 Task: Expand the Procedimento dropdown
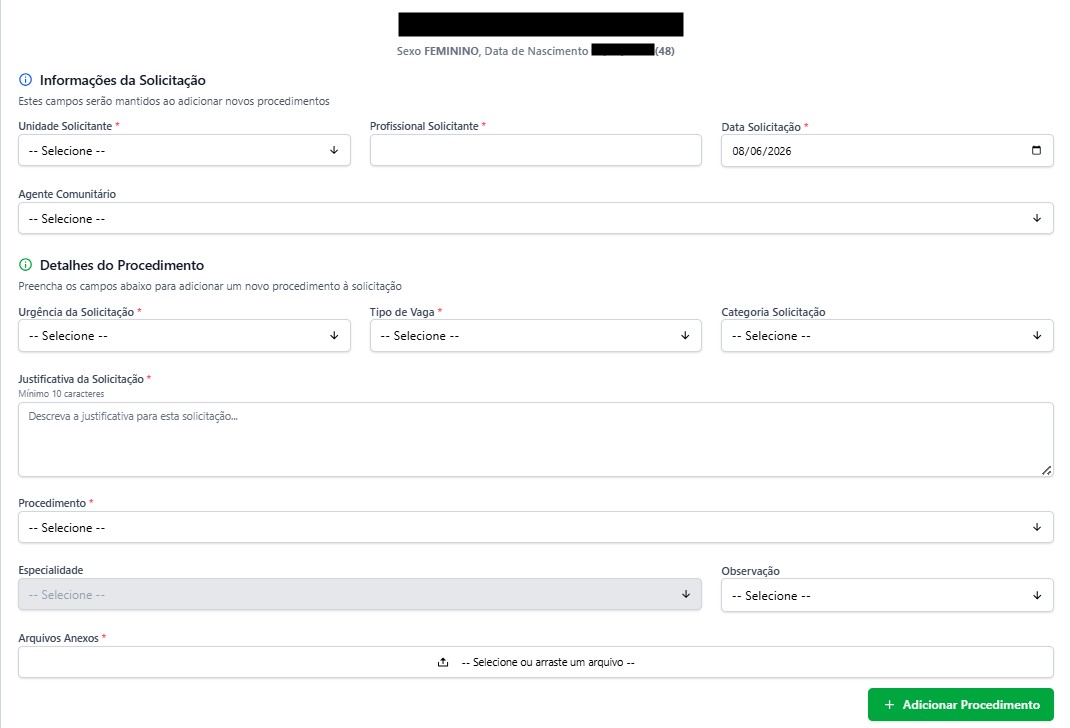536,527
